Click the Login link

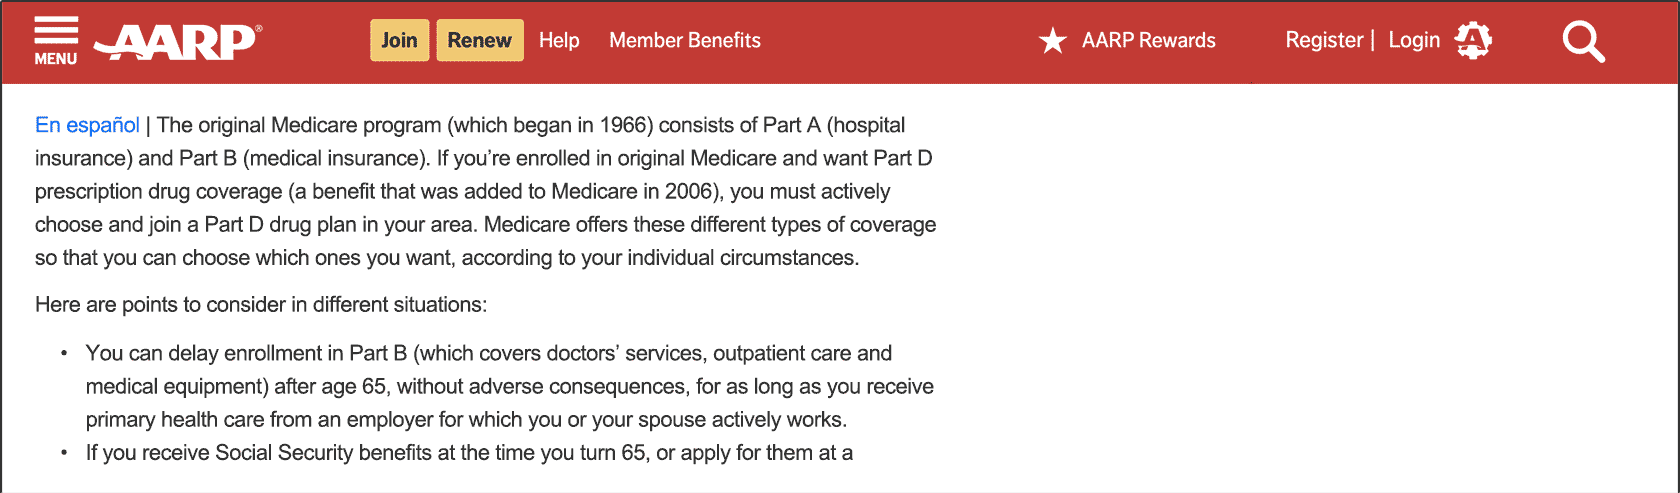pyautogui.click(x=1414, y=40)
